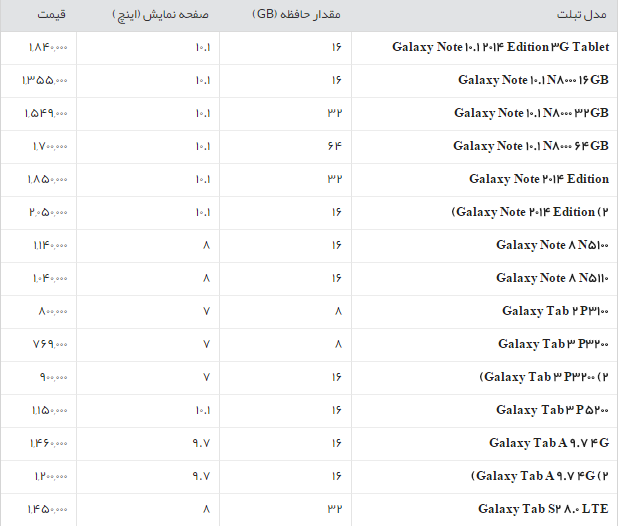This screenshot has width=620, height=526.
Task: Click Galaxy Note 10.1 N8000 16GB model name
Action: (533, 80)
